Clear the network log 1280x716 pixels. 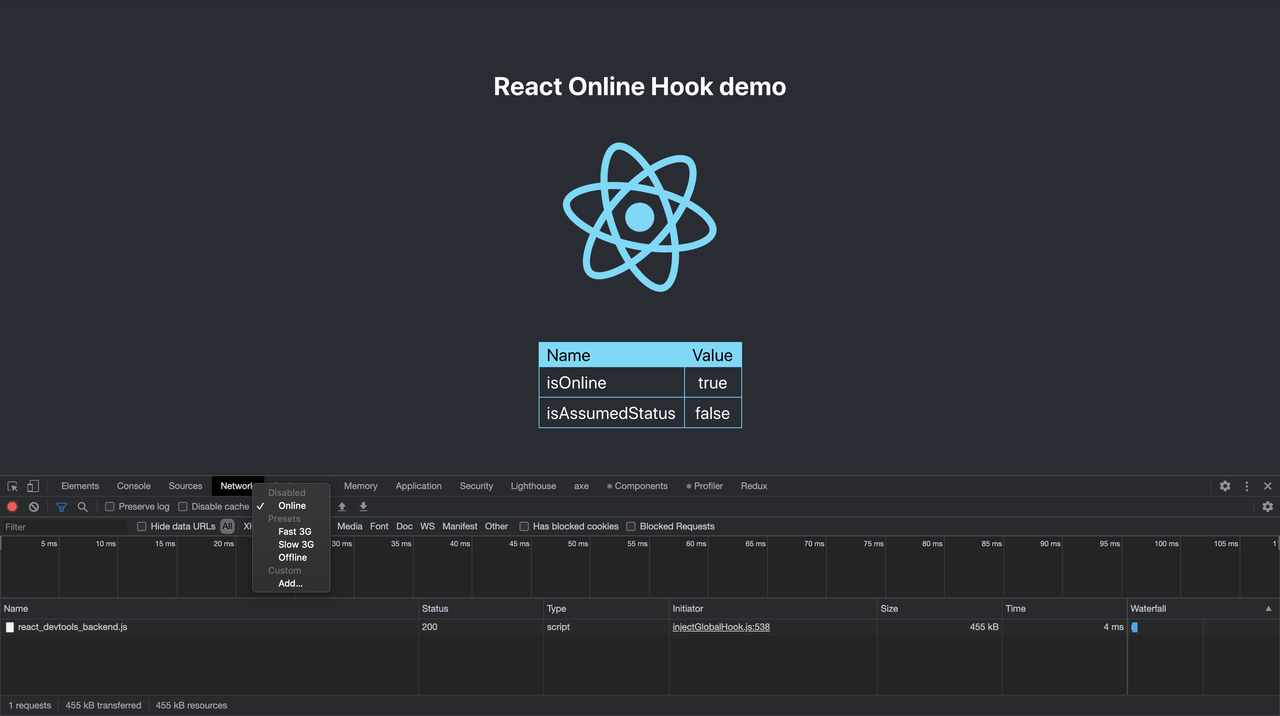pos(34,507)
